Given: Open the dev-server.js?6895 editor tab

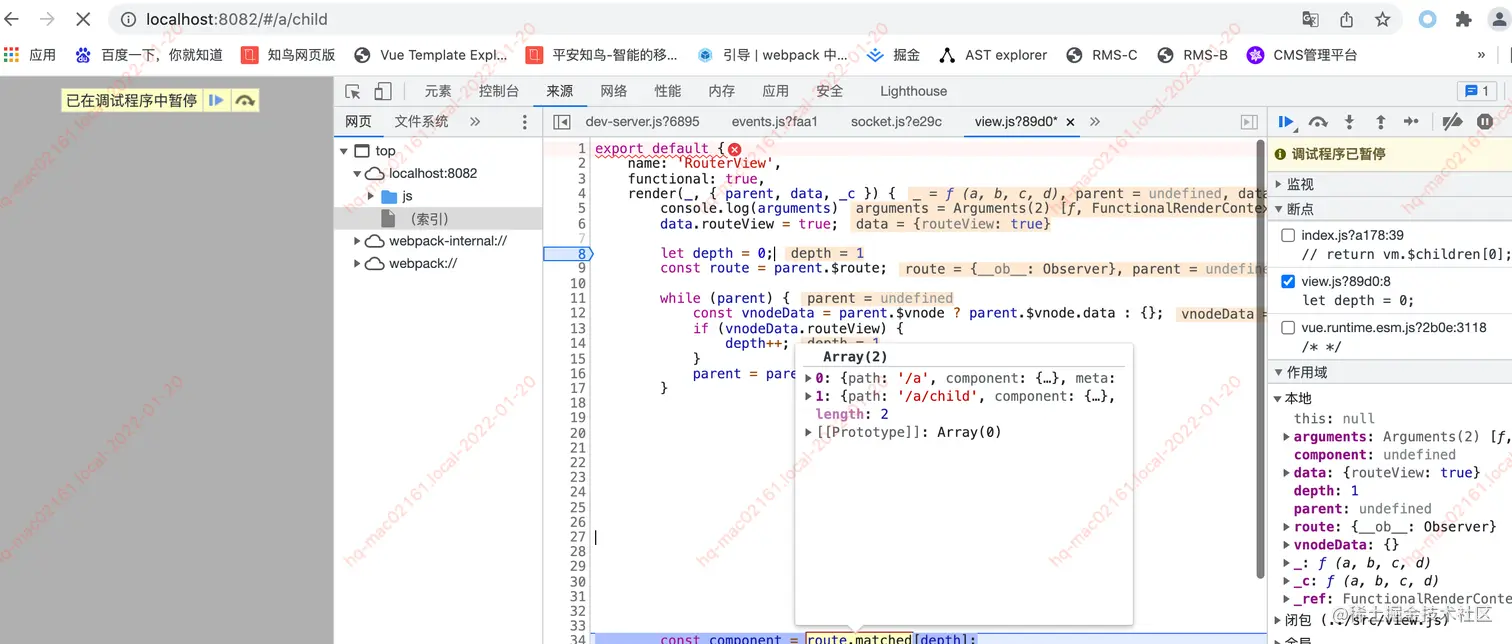Looking at the screenshot, I should [642, 122].
